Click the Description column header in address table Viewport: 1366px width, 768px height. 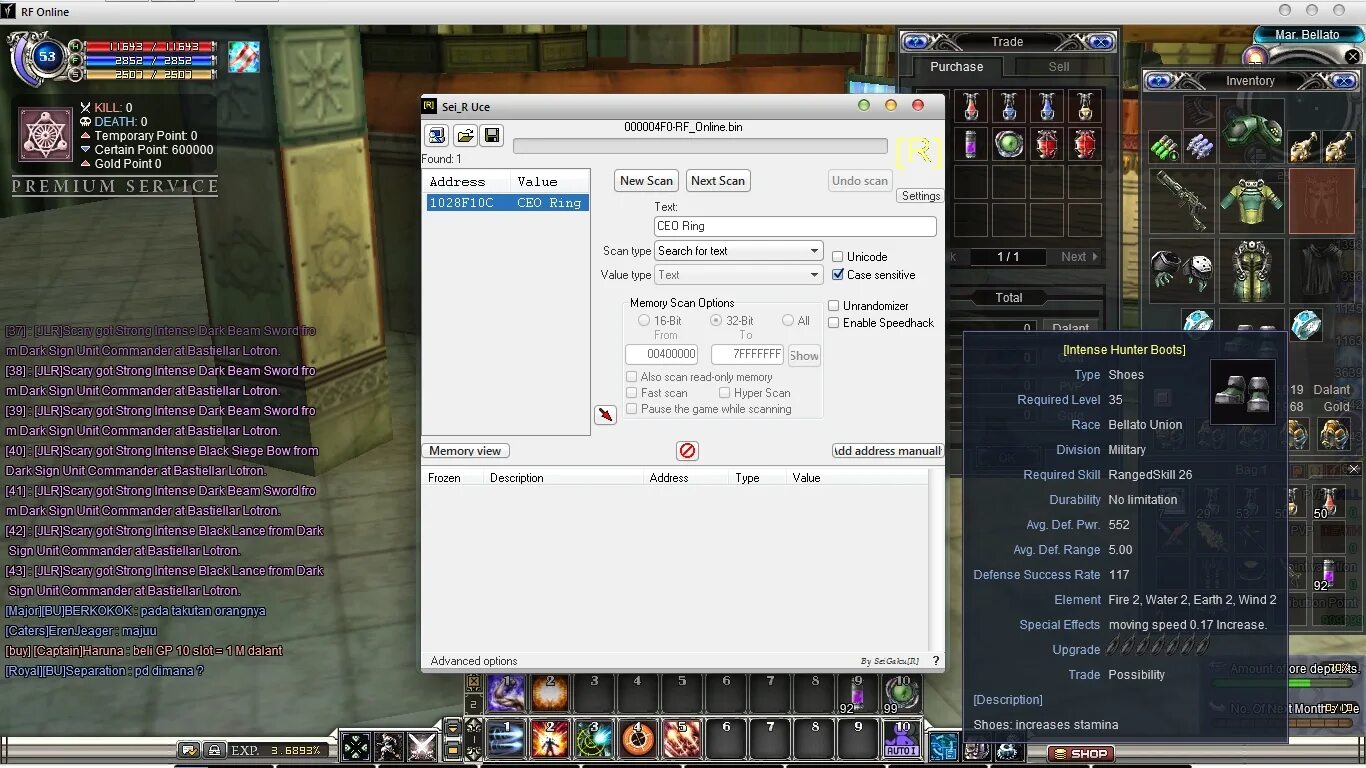pos(563,478)
